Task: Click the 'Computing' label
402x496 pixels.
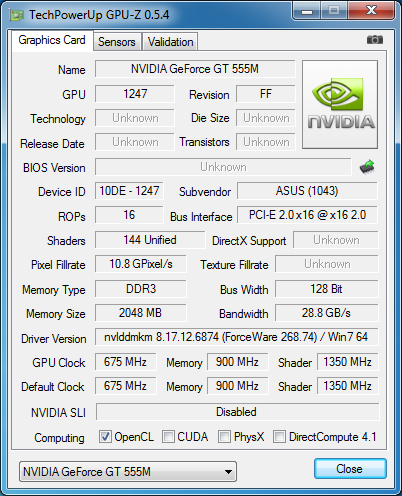Action: pyautogui.click(x=59, y=438)
